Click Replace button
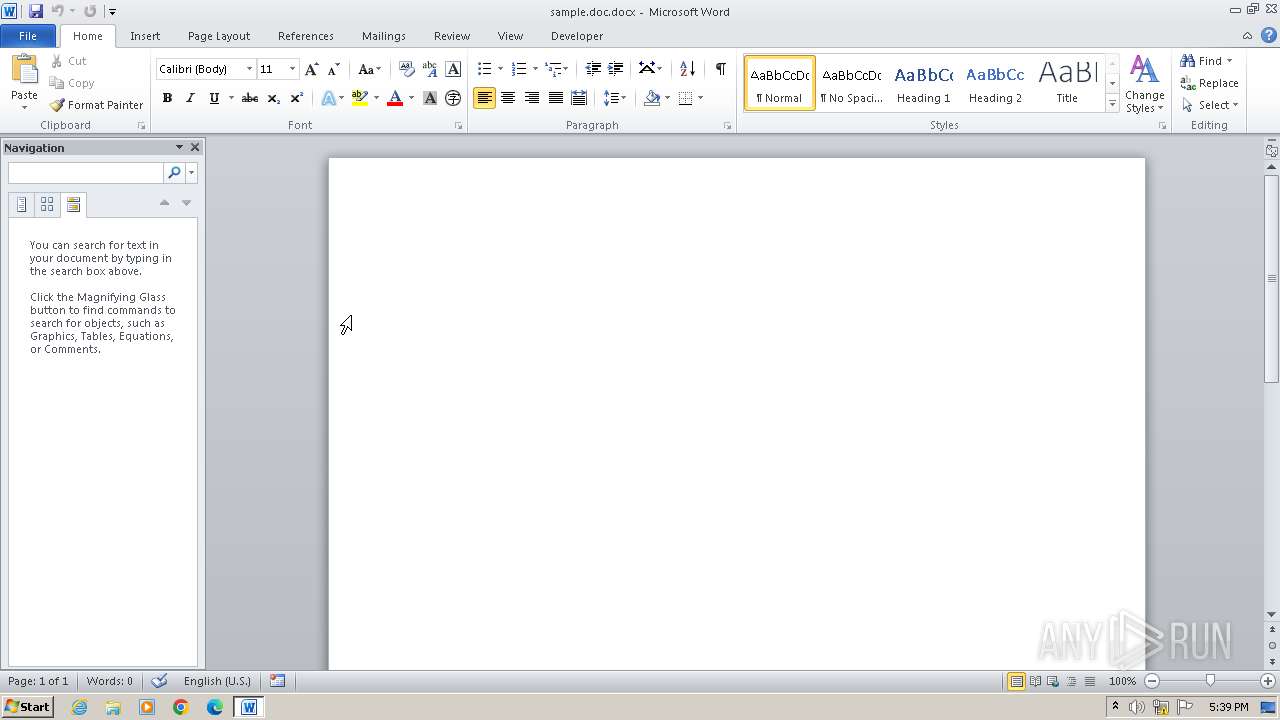Screen dimensions: 1280x720 point(1210,83)
